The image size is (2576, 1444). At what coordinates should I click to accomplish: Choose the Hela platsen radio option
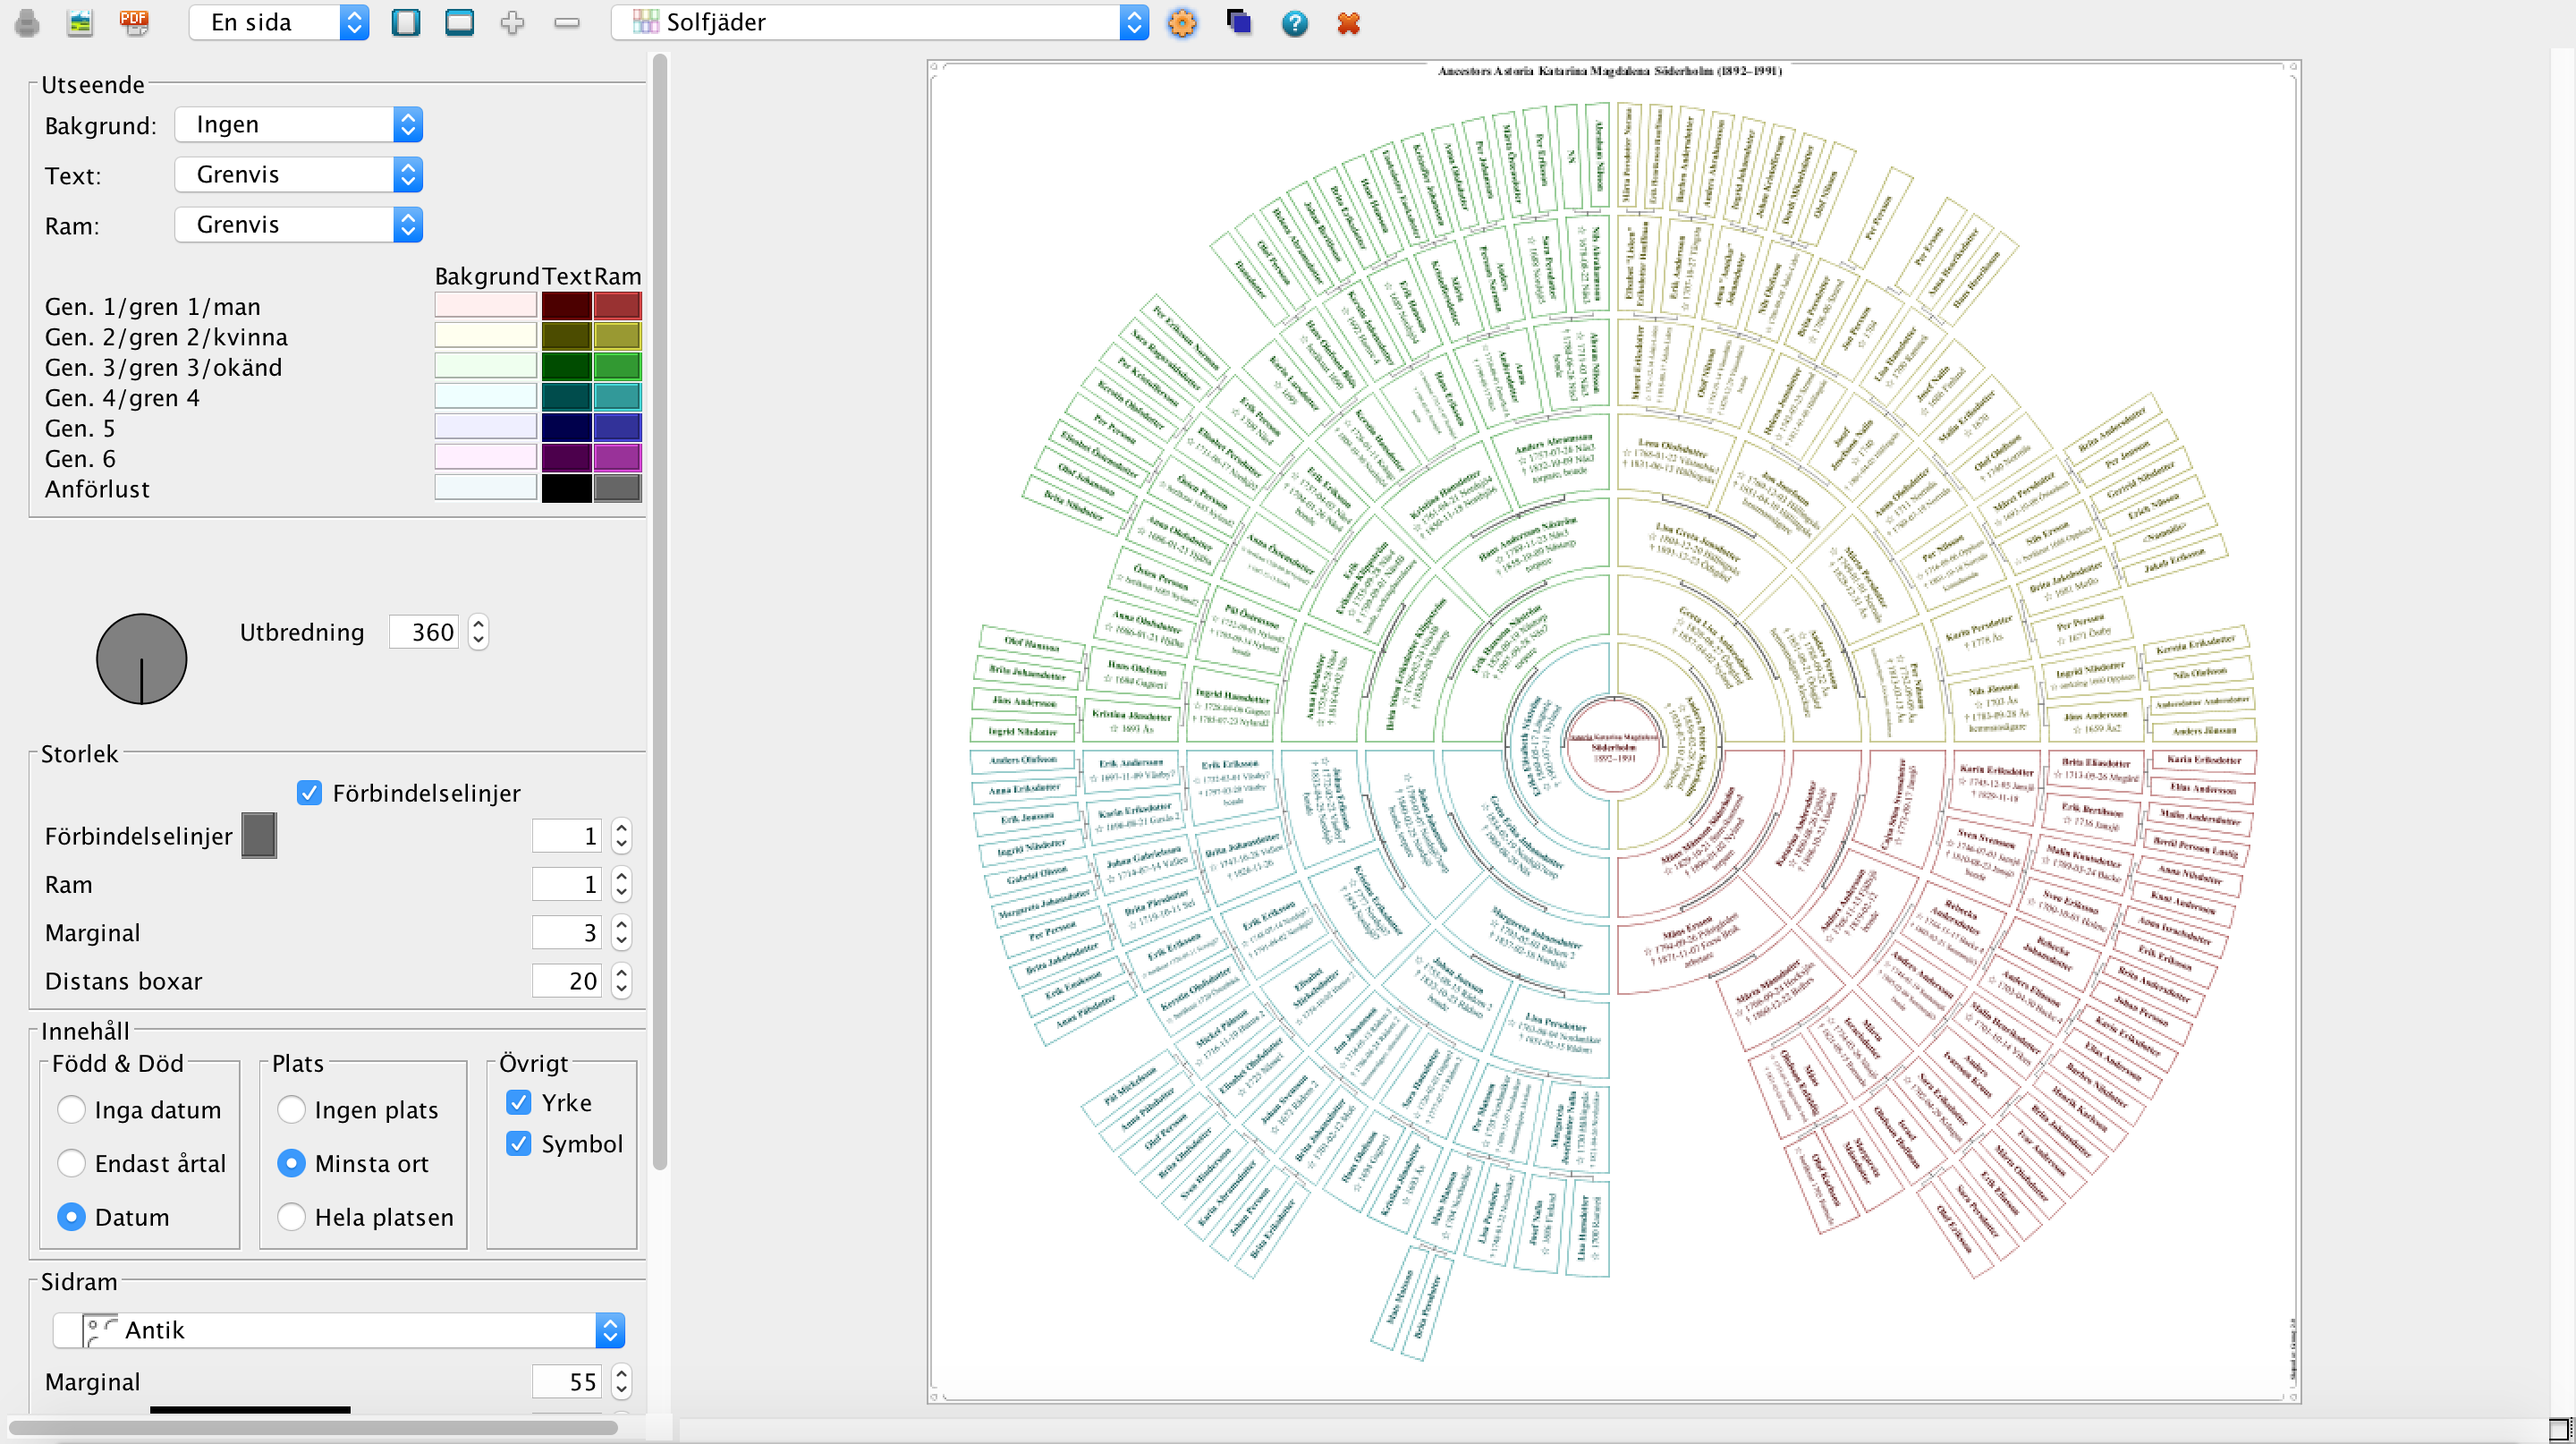click(291, 1217)
